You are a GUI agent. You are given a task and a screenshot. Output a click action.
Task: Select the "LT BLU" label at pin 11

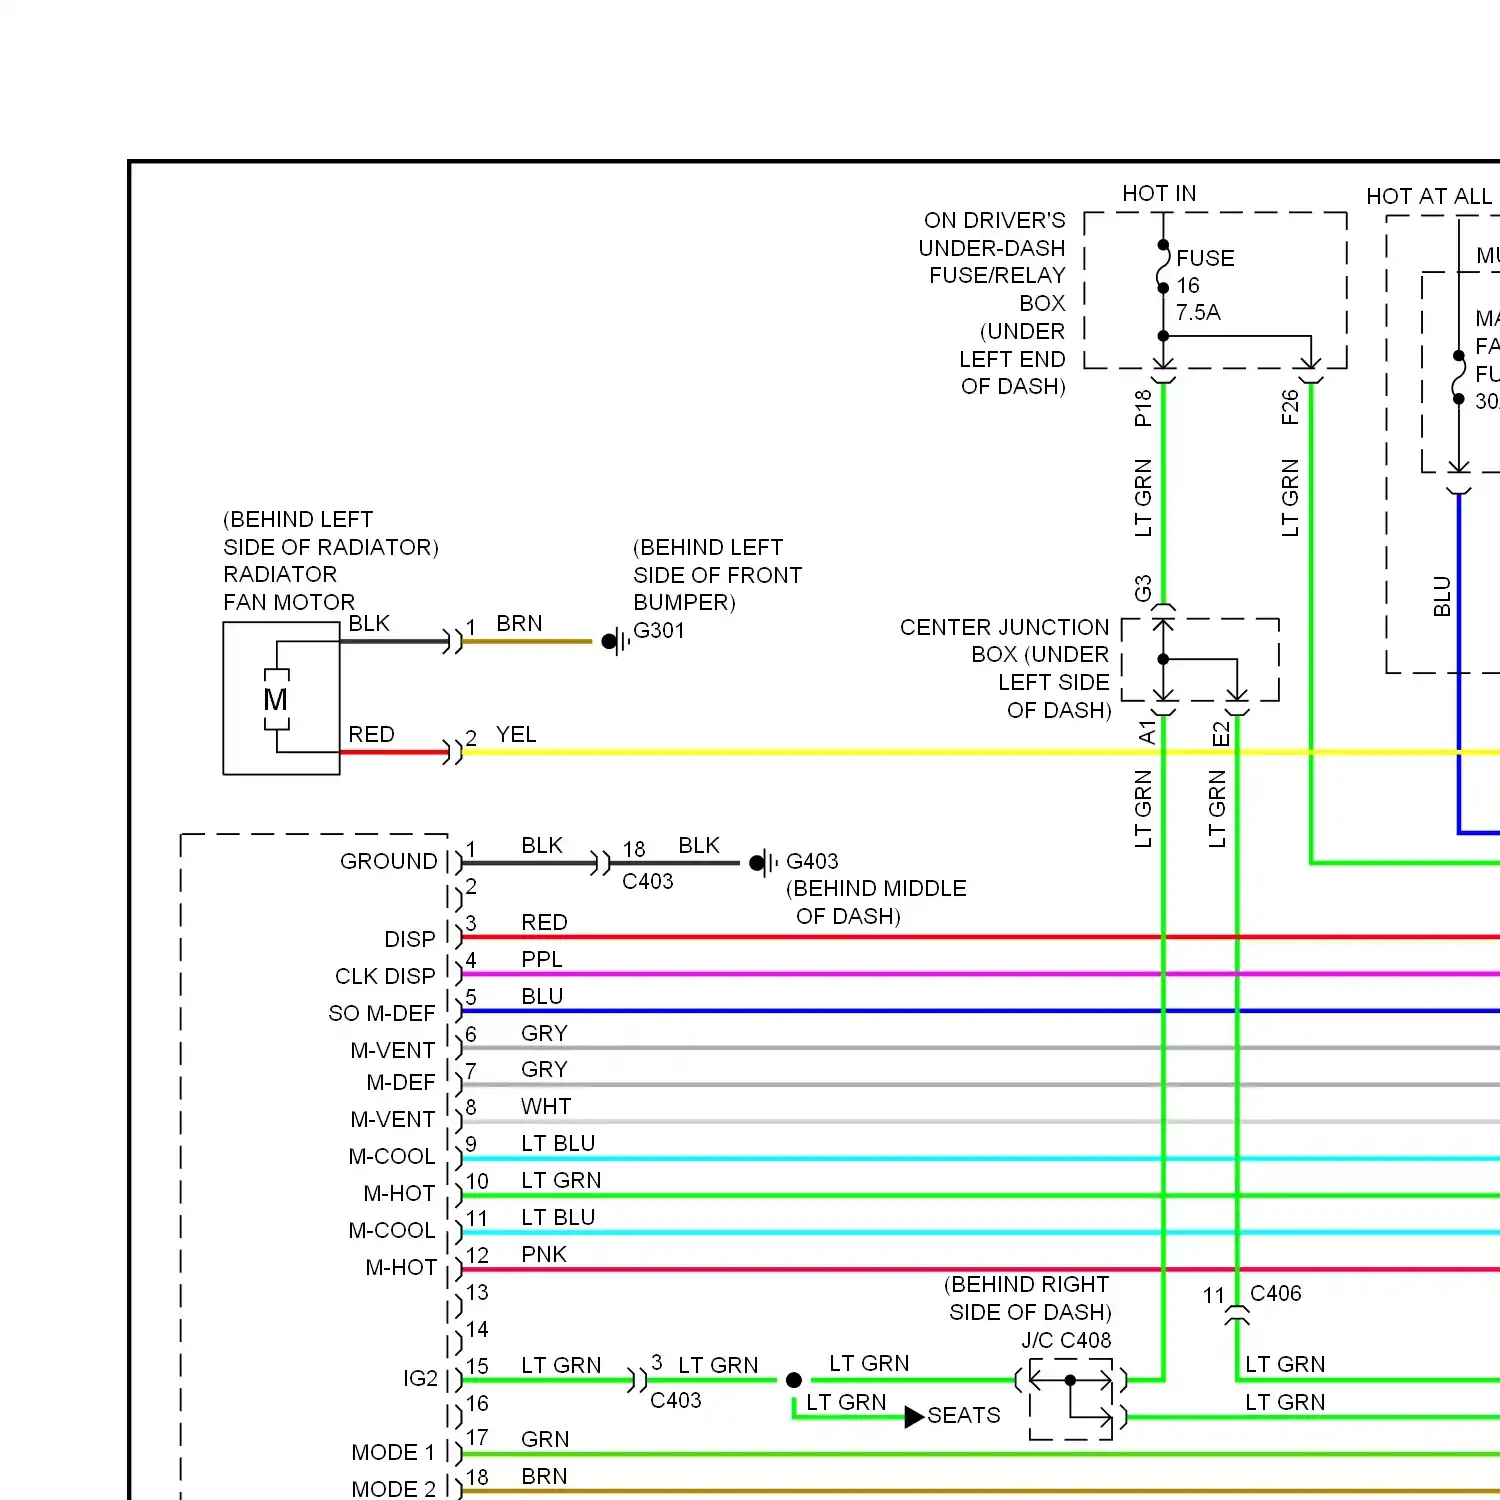point(558,1217)
